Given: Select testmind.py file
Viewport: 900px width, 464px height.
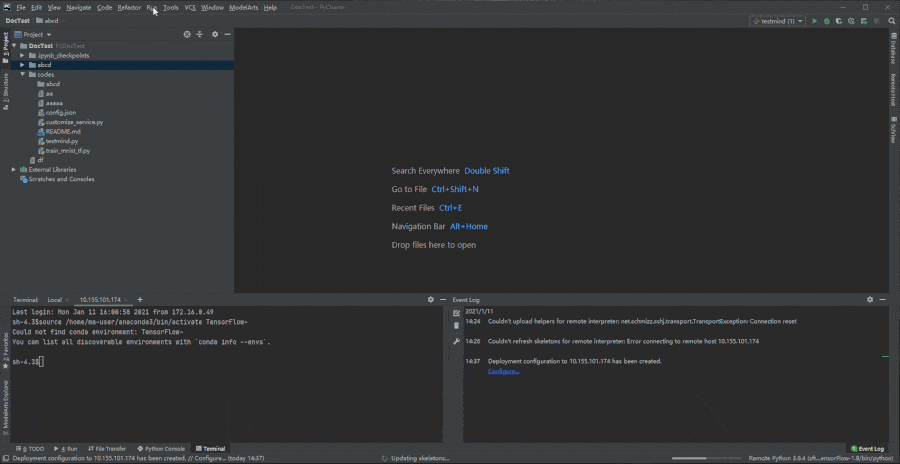Looking at the screenshot, I should point(58,141).
